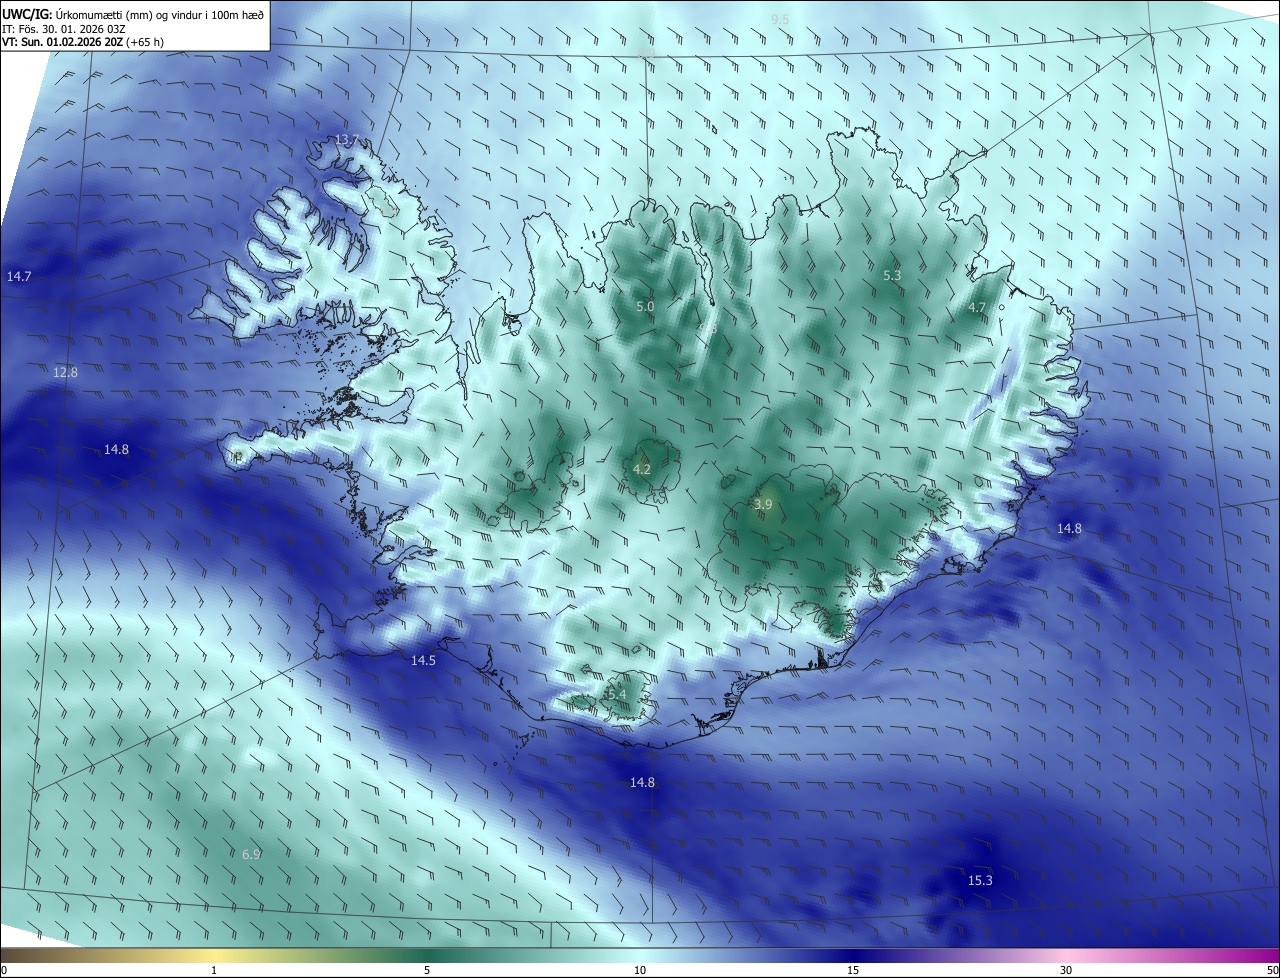Click the 5 tick label on the color scale

(x=427, y=970)
